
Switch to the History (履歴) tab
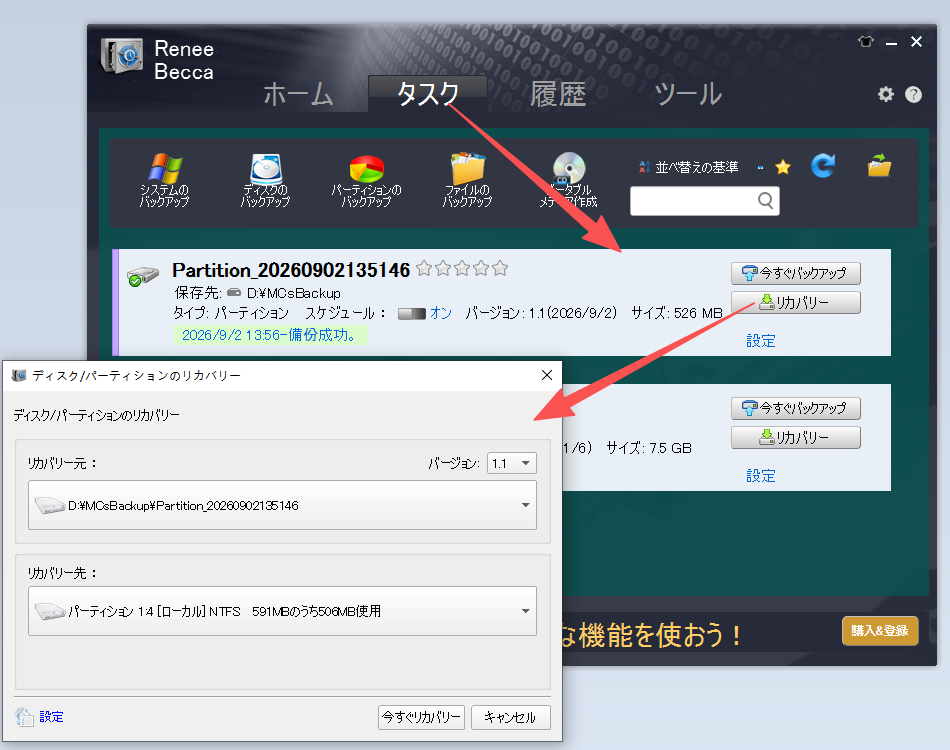tap(558, 95)
